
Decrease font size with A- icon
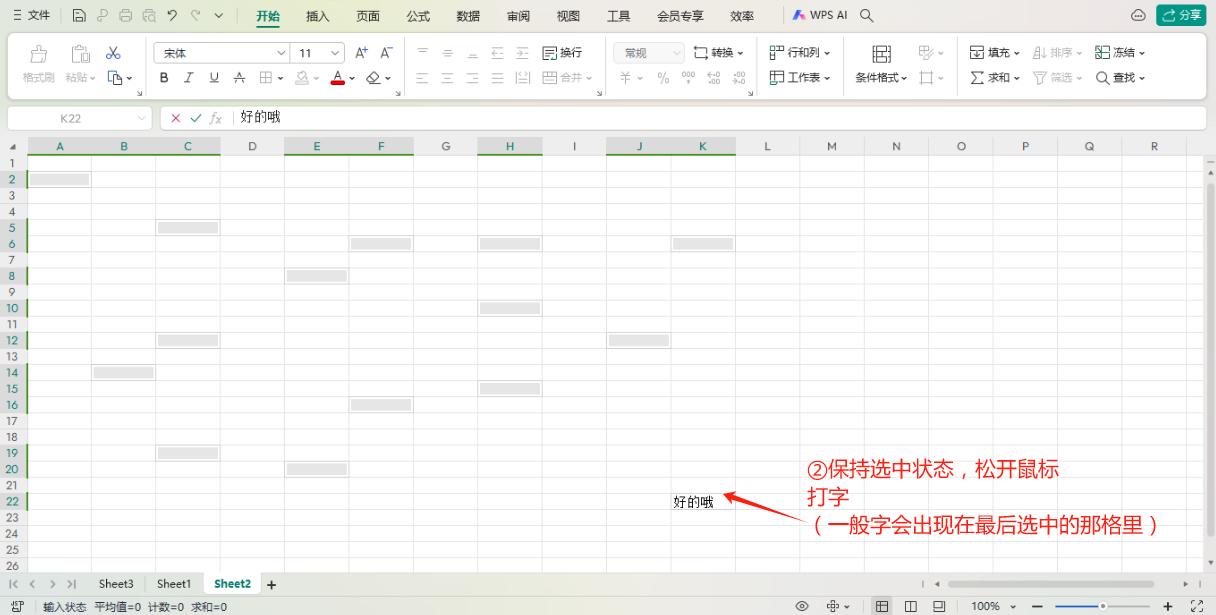387,53
